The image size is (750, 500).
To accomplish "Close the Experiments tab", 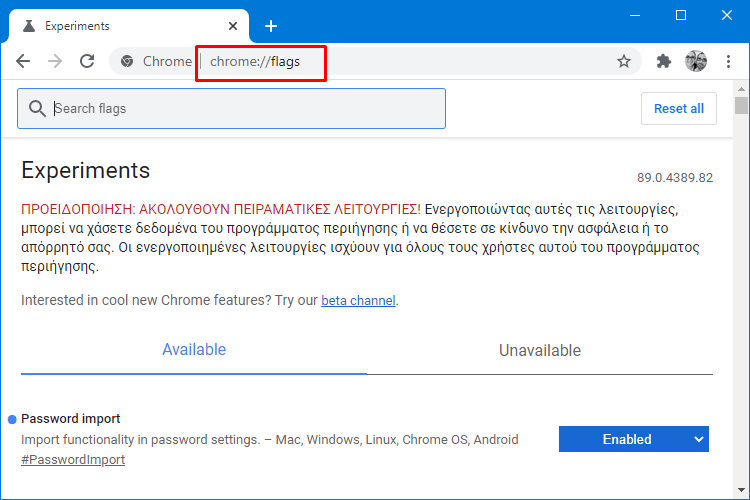I will point(233,26).
